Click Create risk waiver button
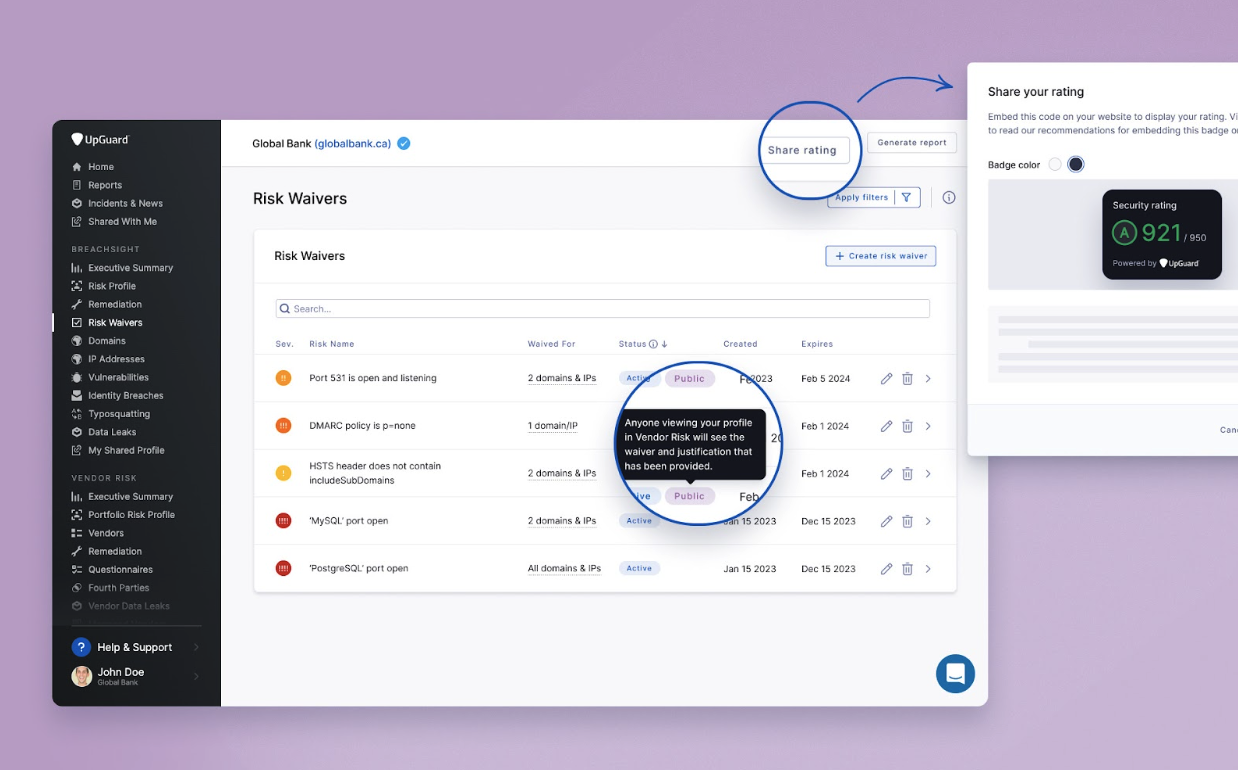Viewport: 1238px width, 770px height. (881, 256)
